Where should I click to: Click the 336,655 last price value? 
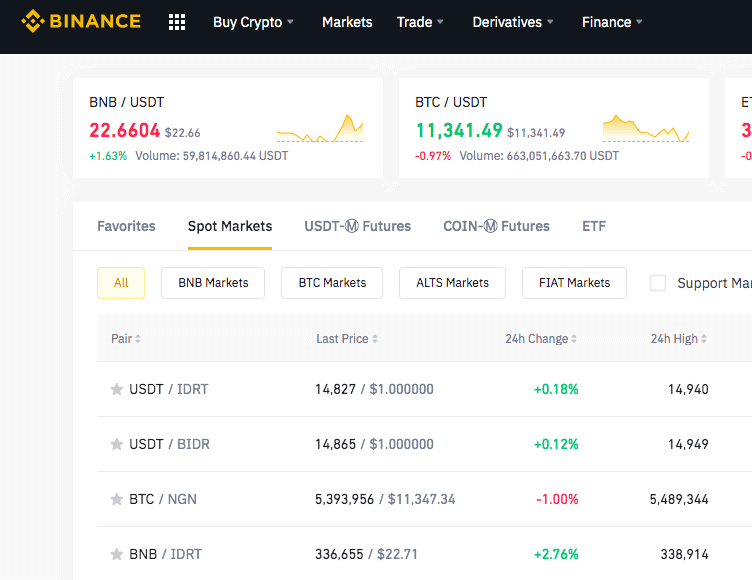(339, 555)
